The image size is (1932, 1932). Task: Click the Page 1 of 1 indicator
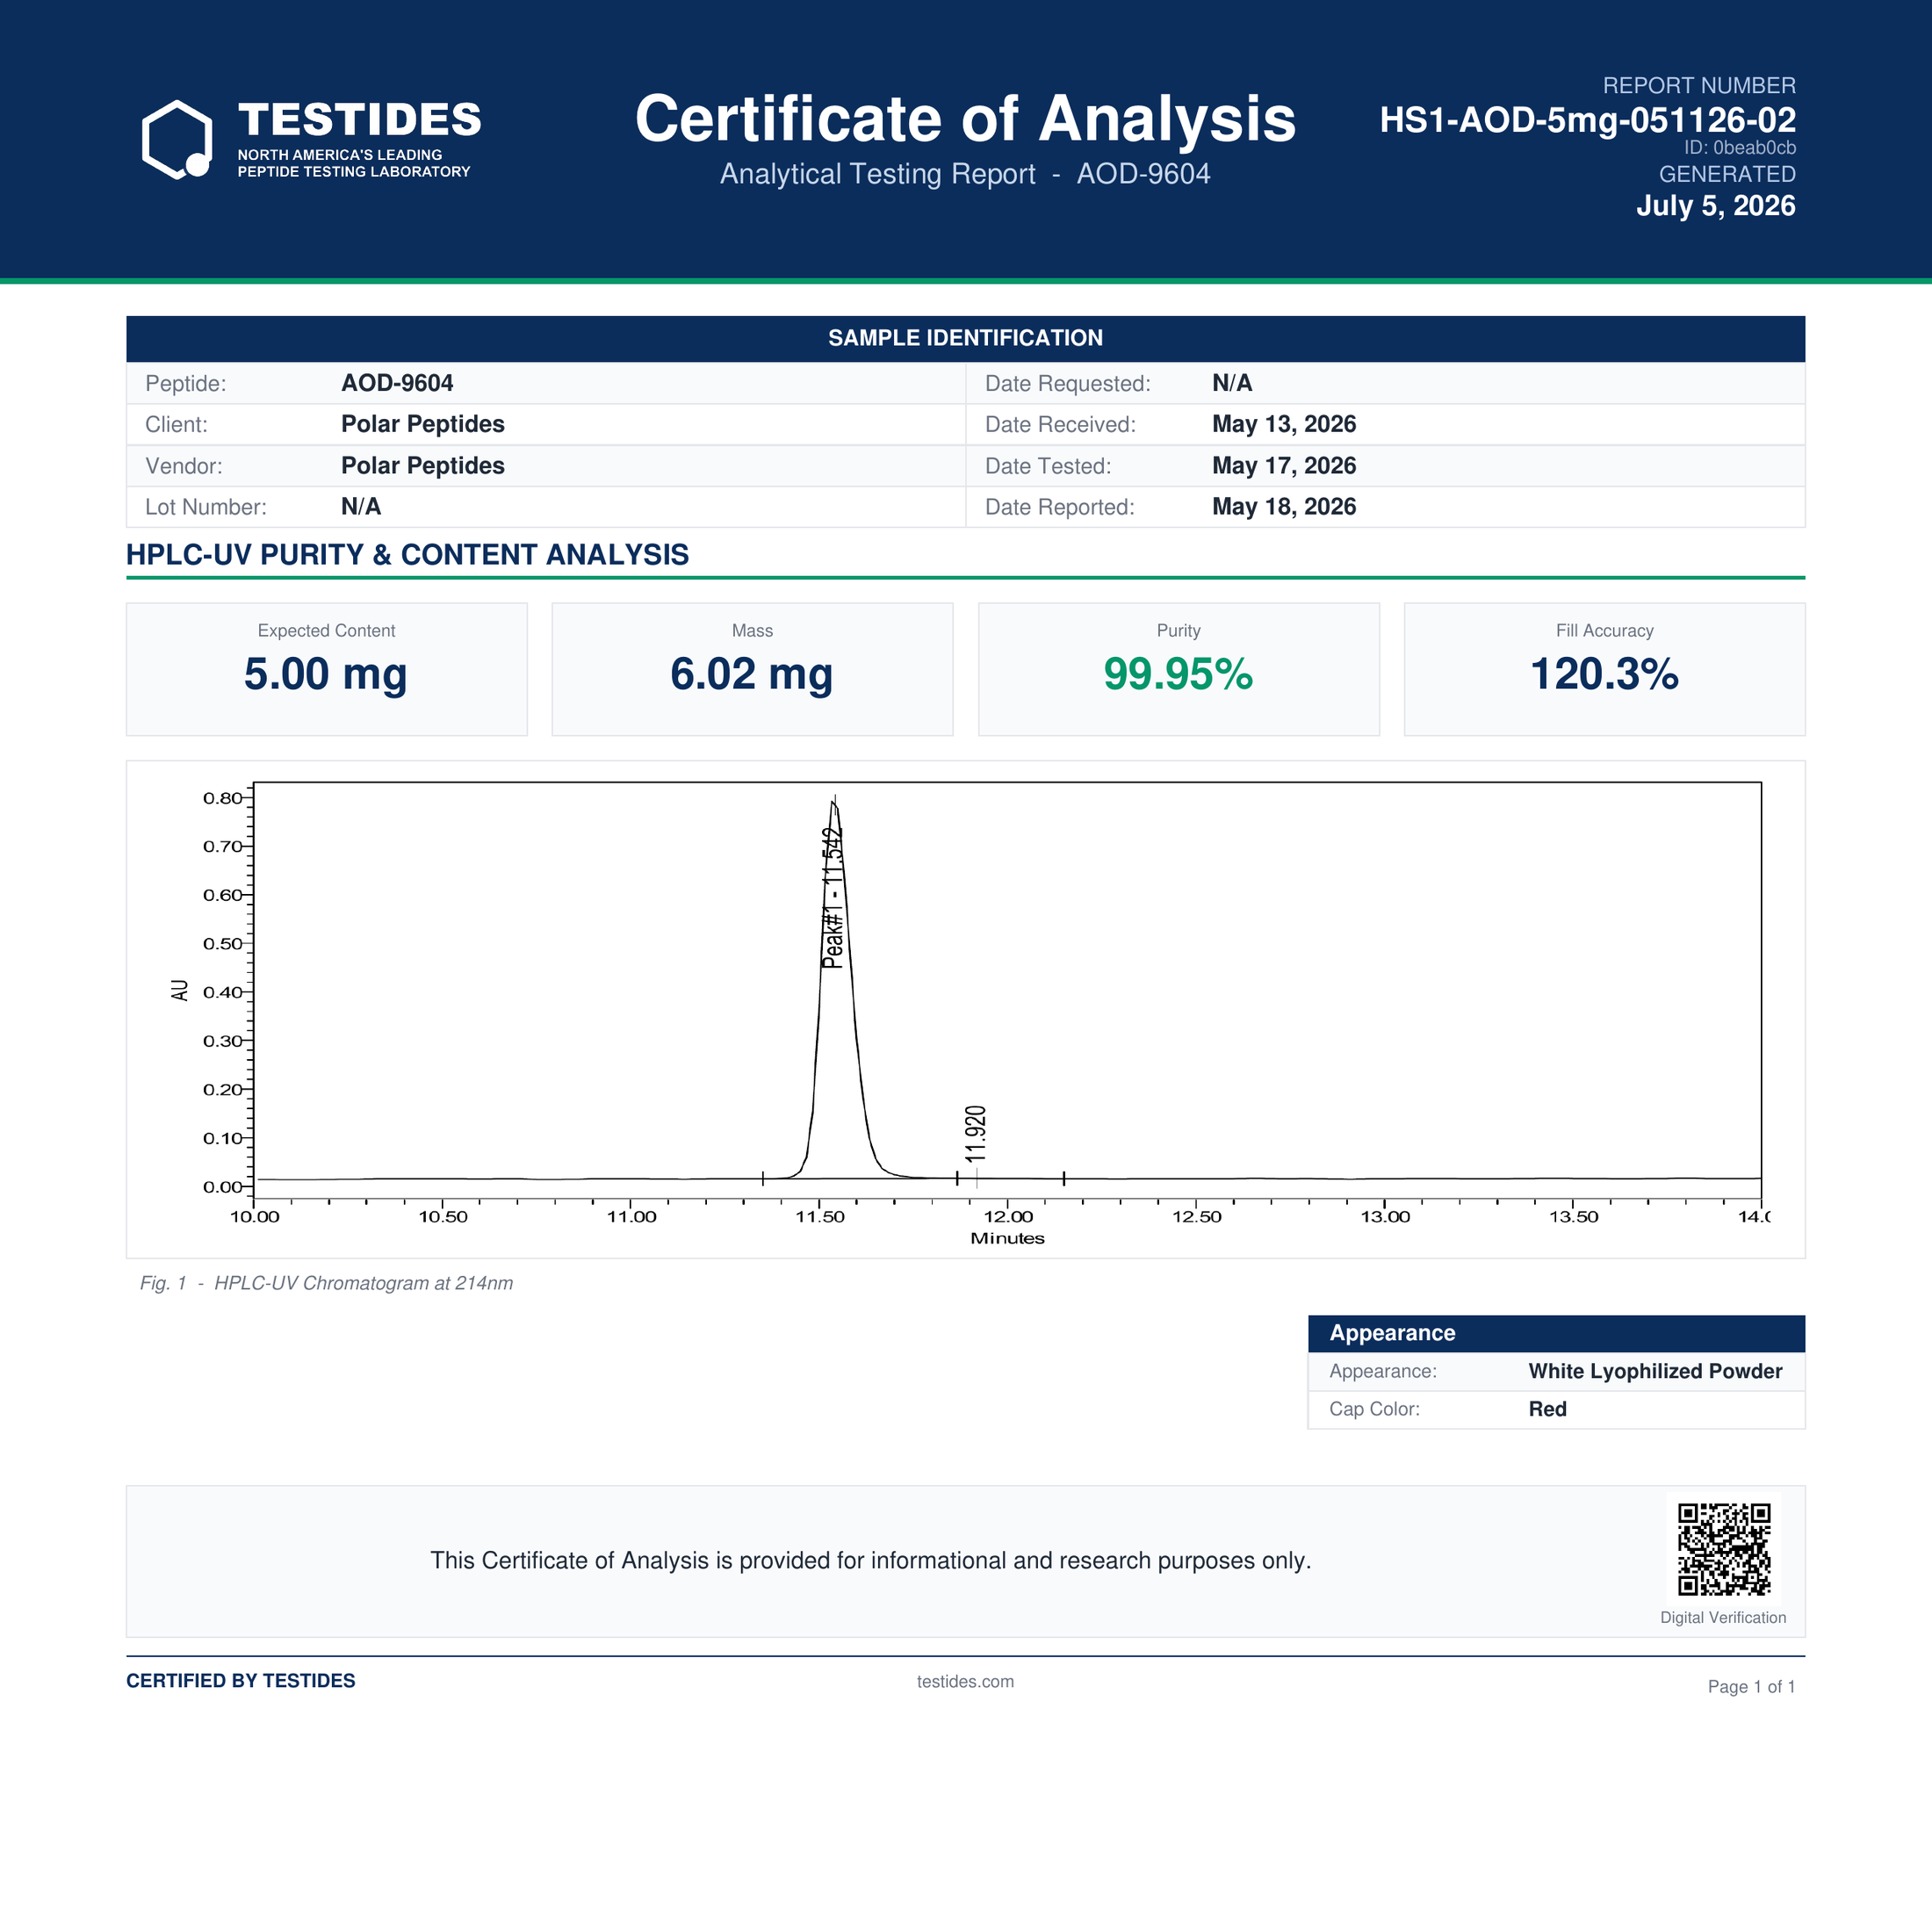pos(1751,1687)
